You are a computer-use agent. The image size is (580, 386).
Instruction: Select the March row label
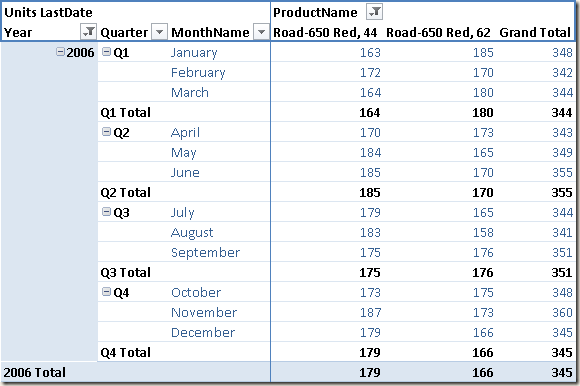click(x=190, y=92)
